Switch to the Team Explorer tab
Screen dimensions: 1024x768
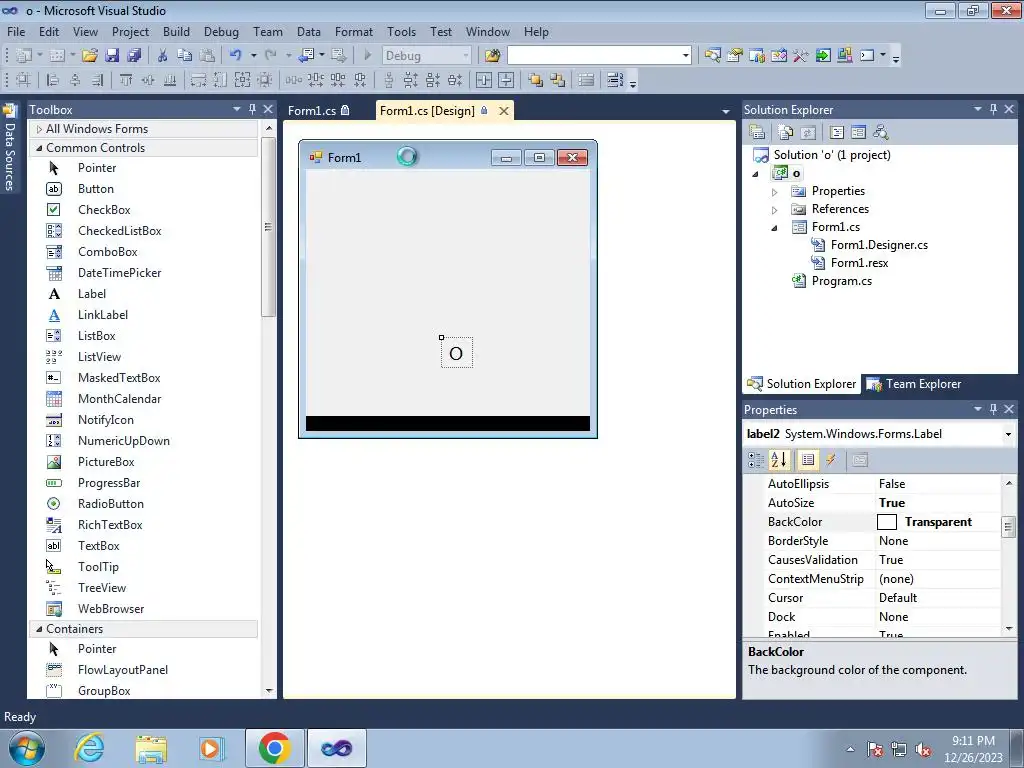pyautogui.click(x=914, y=384)
